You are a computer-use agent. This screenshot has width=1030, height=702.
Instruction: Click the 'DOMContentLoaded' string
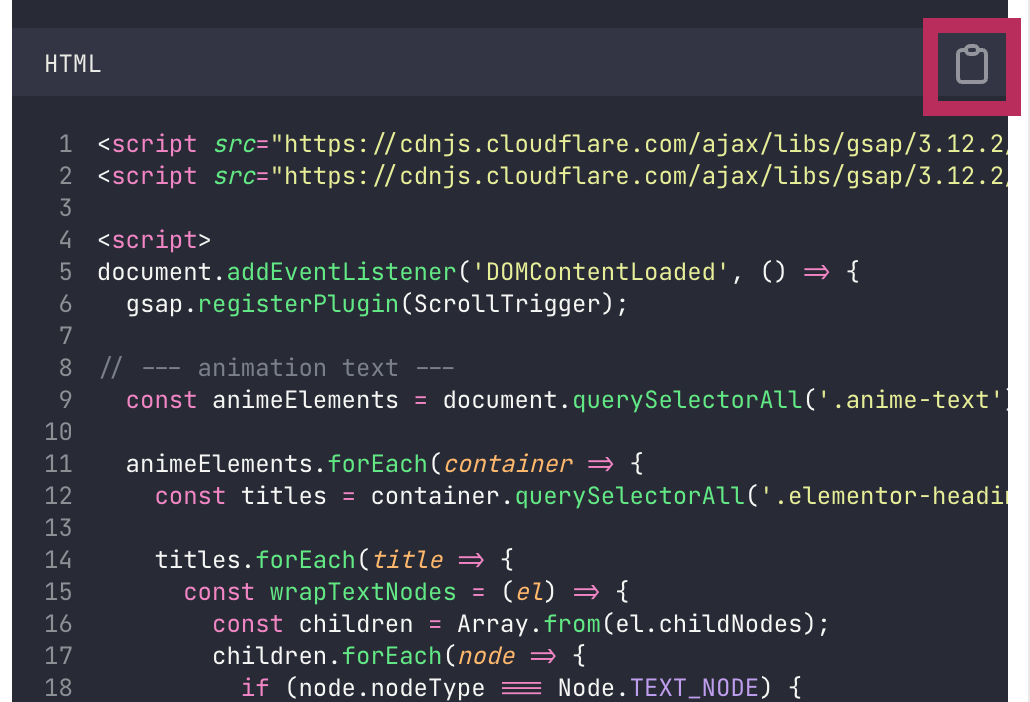click(600, 272)
